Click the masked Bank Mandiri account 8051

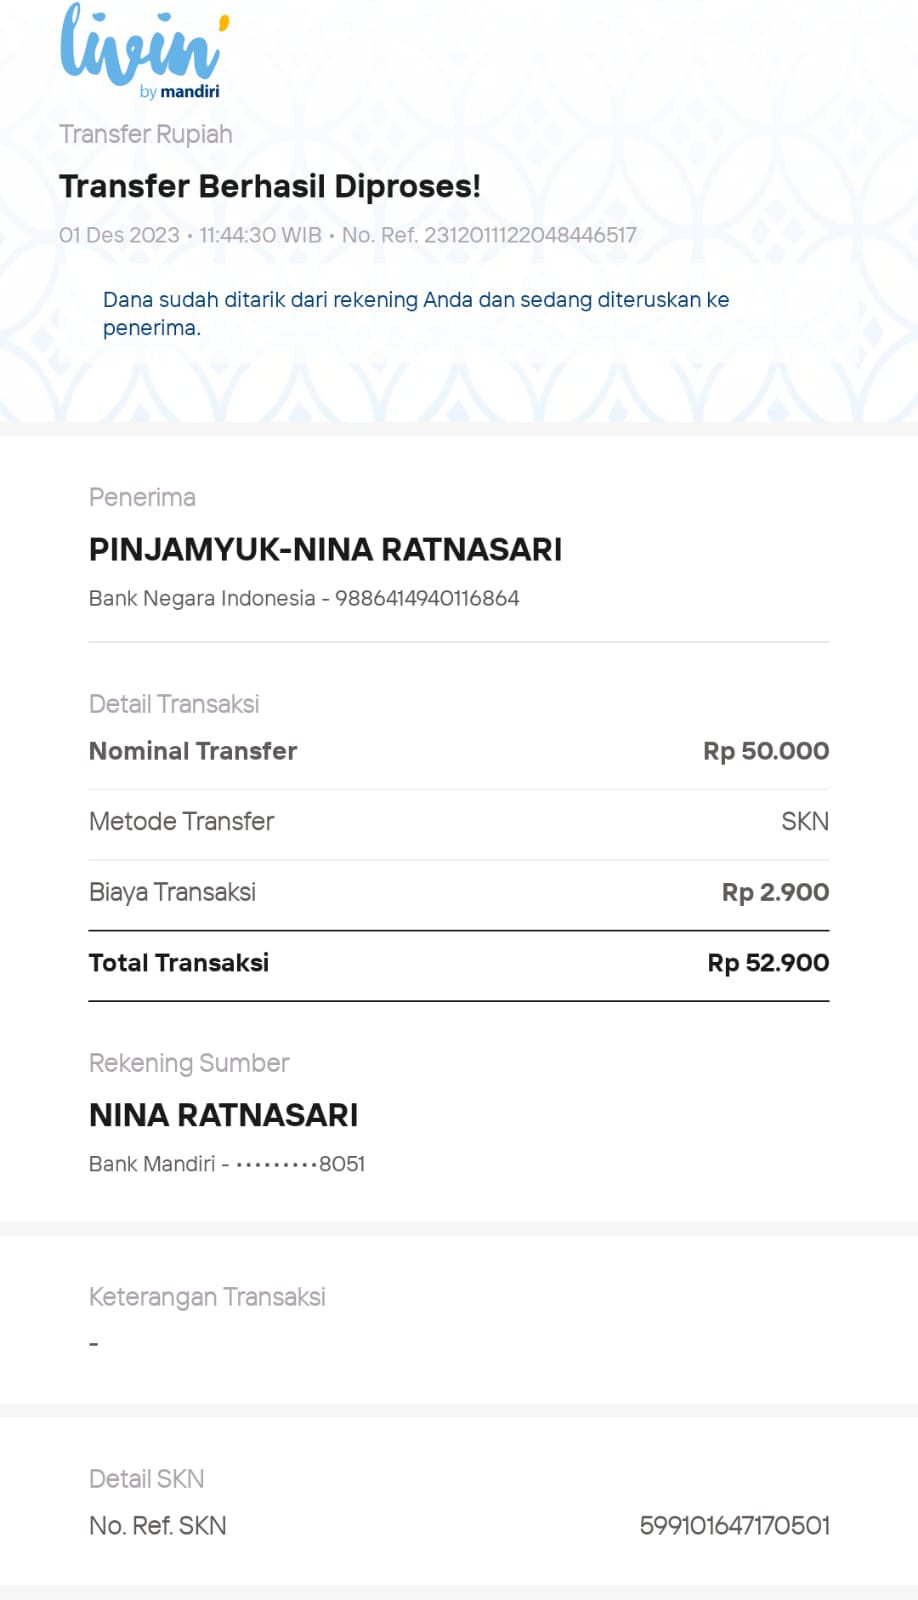(300, 1164)
